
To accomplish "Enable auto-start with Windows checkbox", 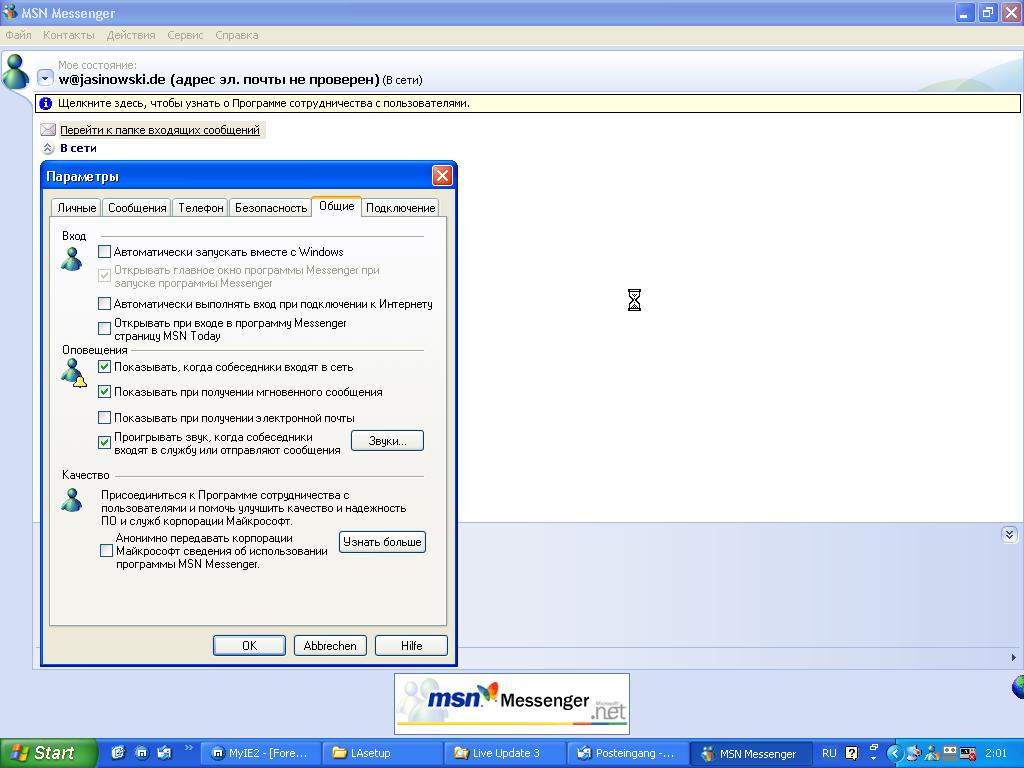I will 104,251.
